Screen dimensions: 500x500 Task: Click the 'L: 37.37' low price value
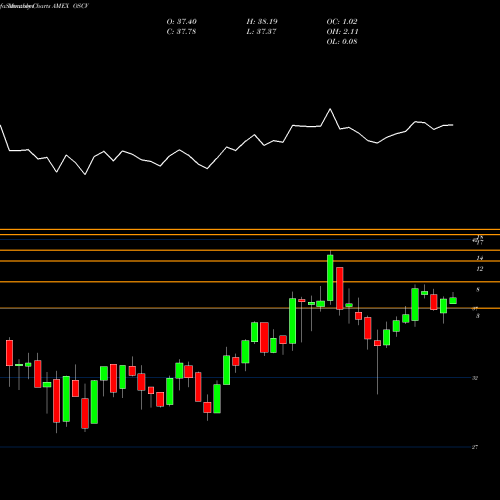click(x=261, y=32)
